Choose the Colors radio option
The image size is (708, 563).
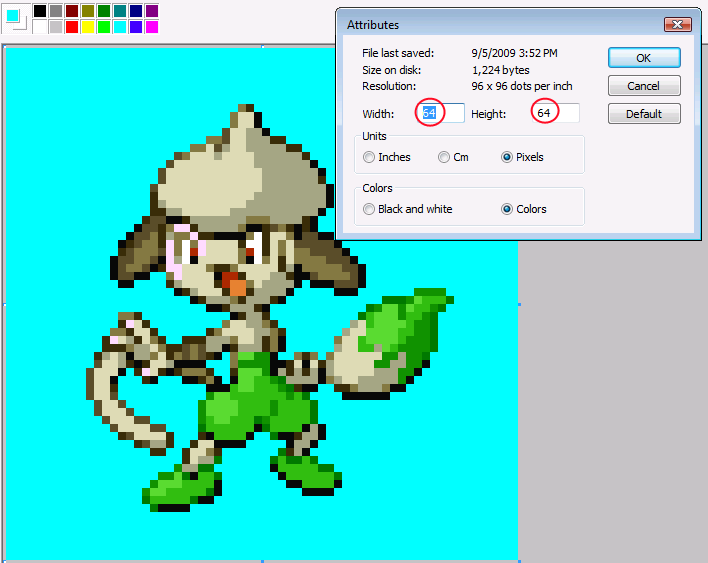click(507, 209)
